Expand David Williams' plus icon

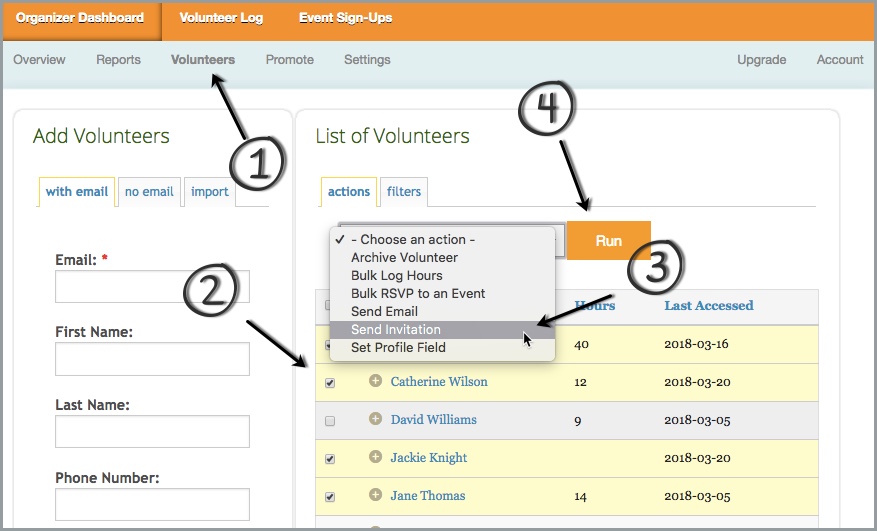click(x=375, y=419)
